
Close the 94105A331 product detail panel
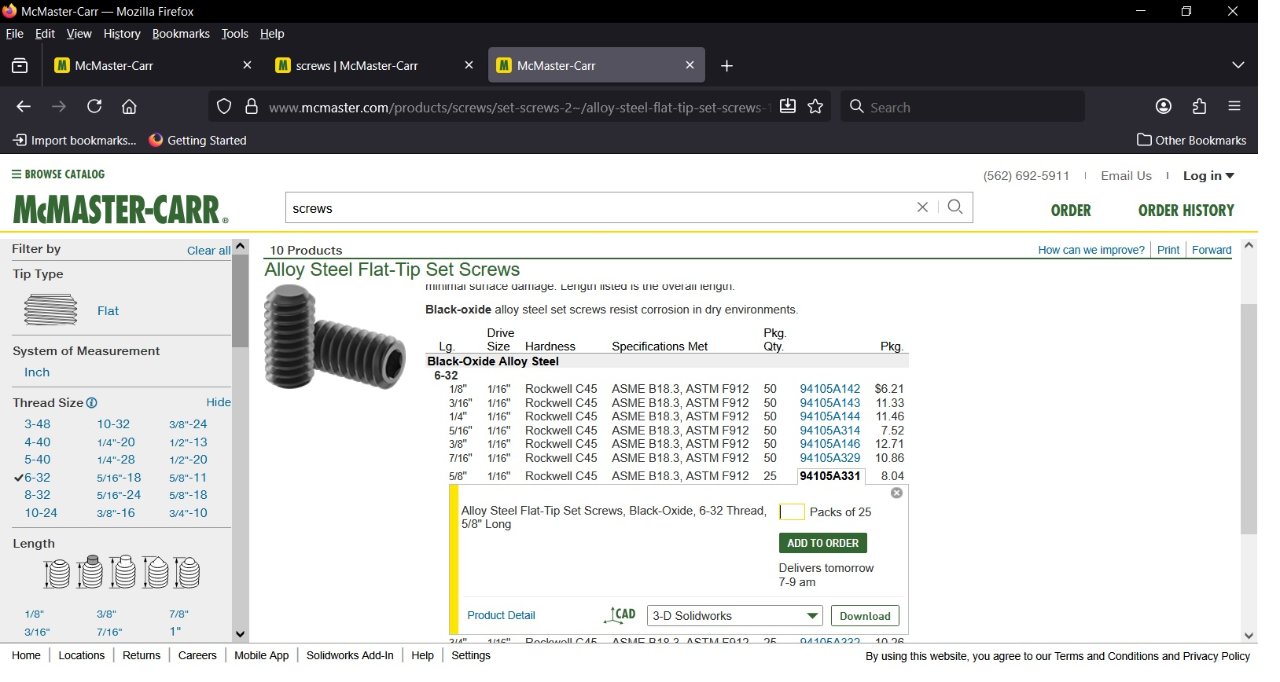[897, 493]
